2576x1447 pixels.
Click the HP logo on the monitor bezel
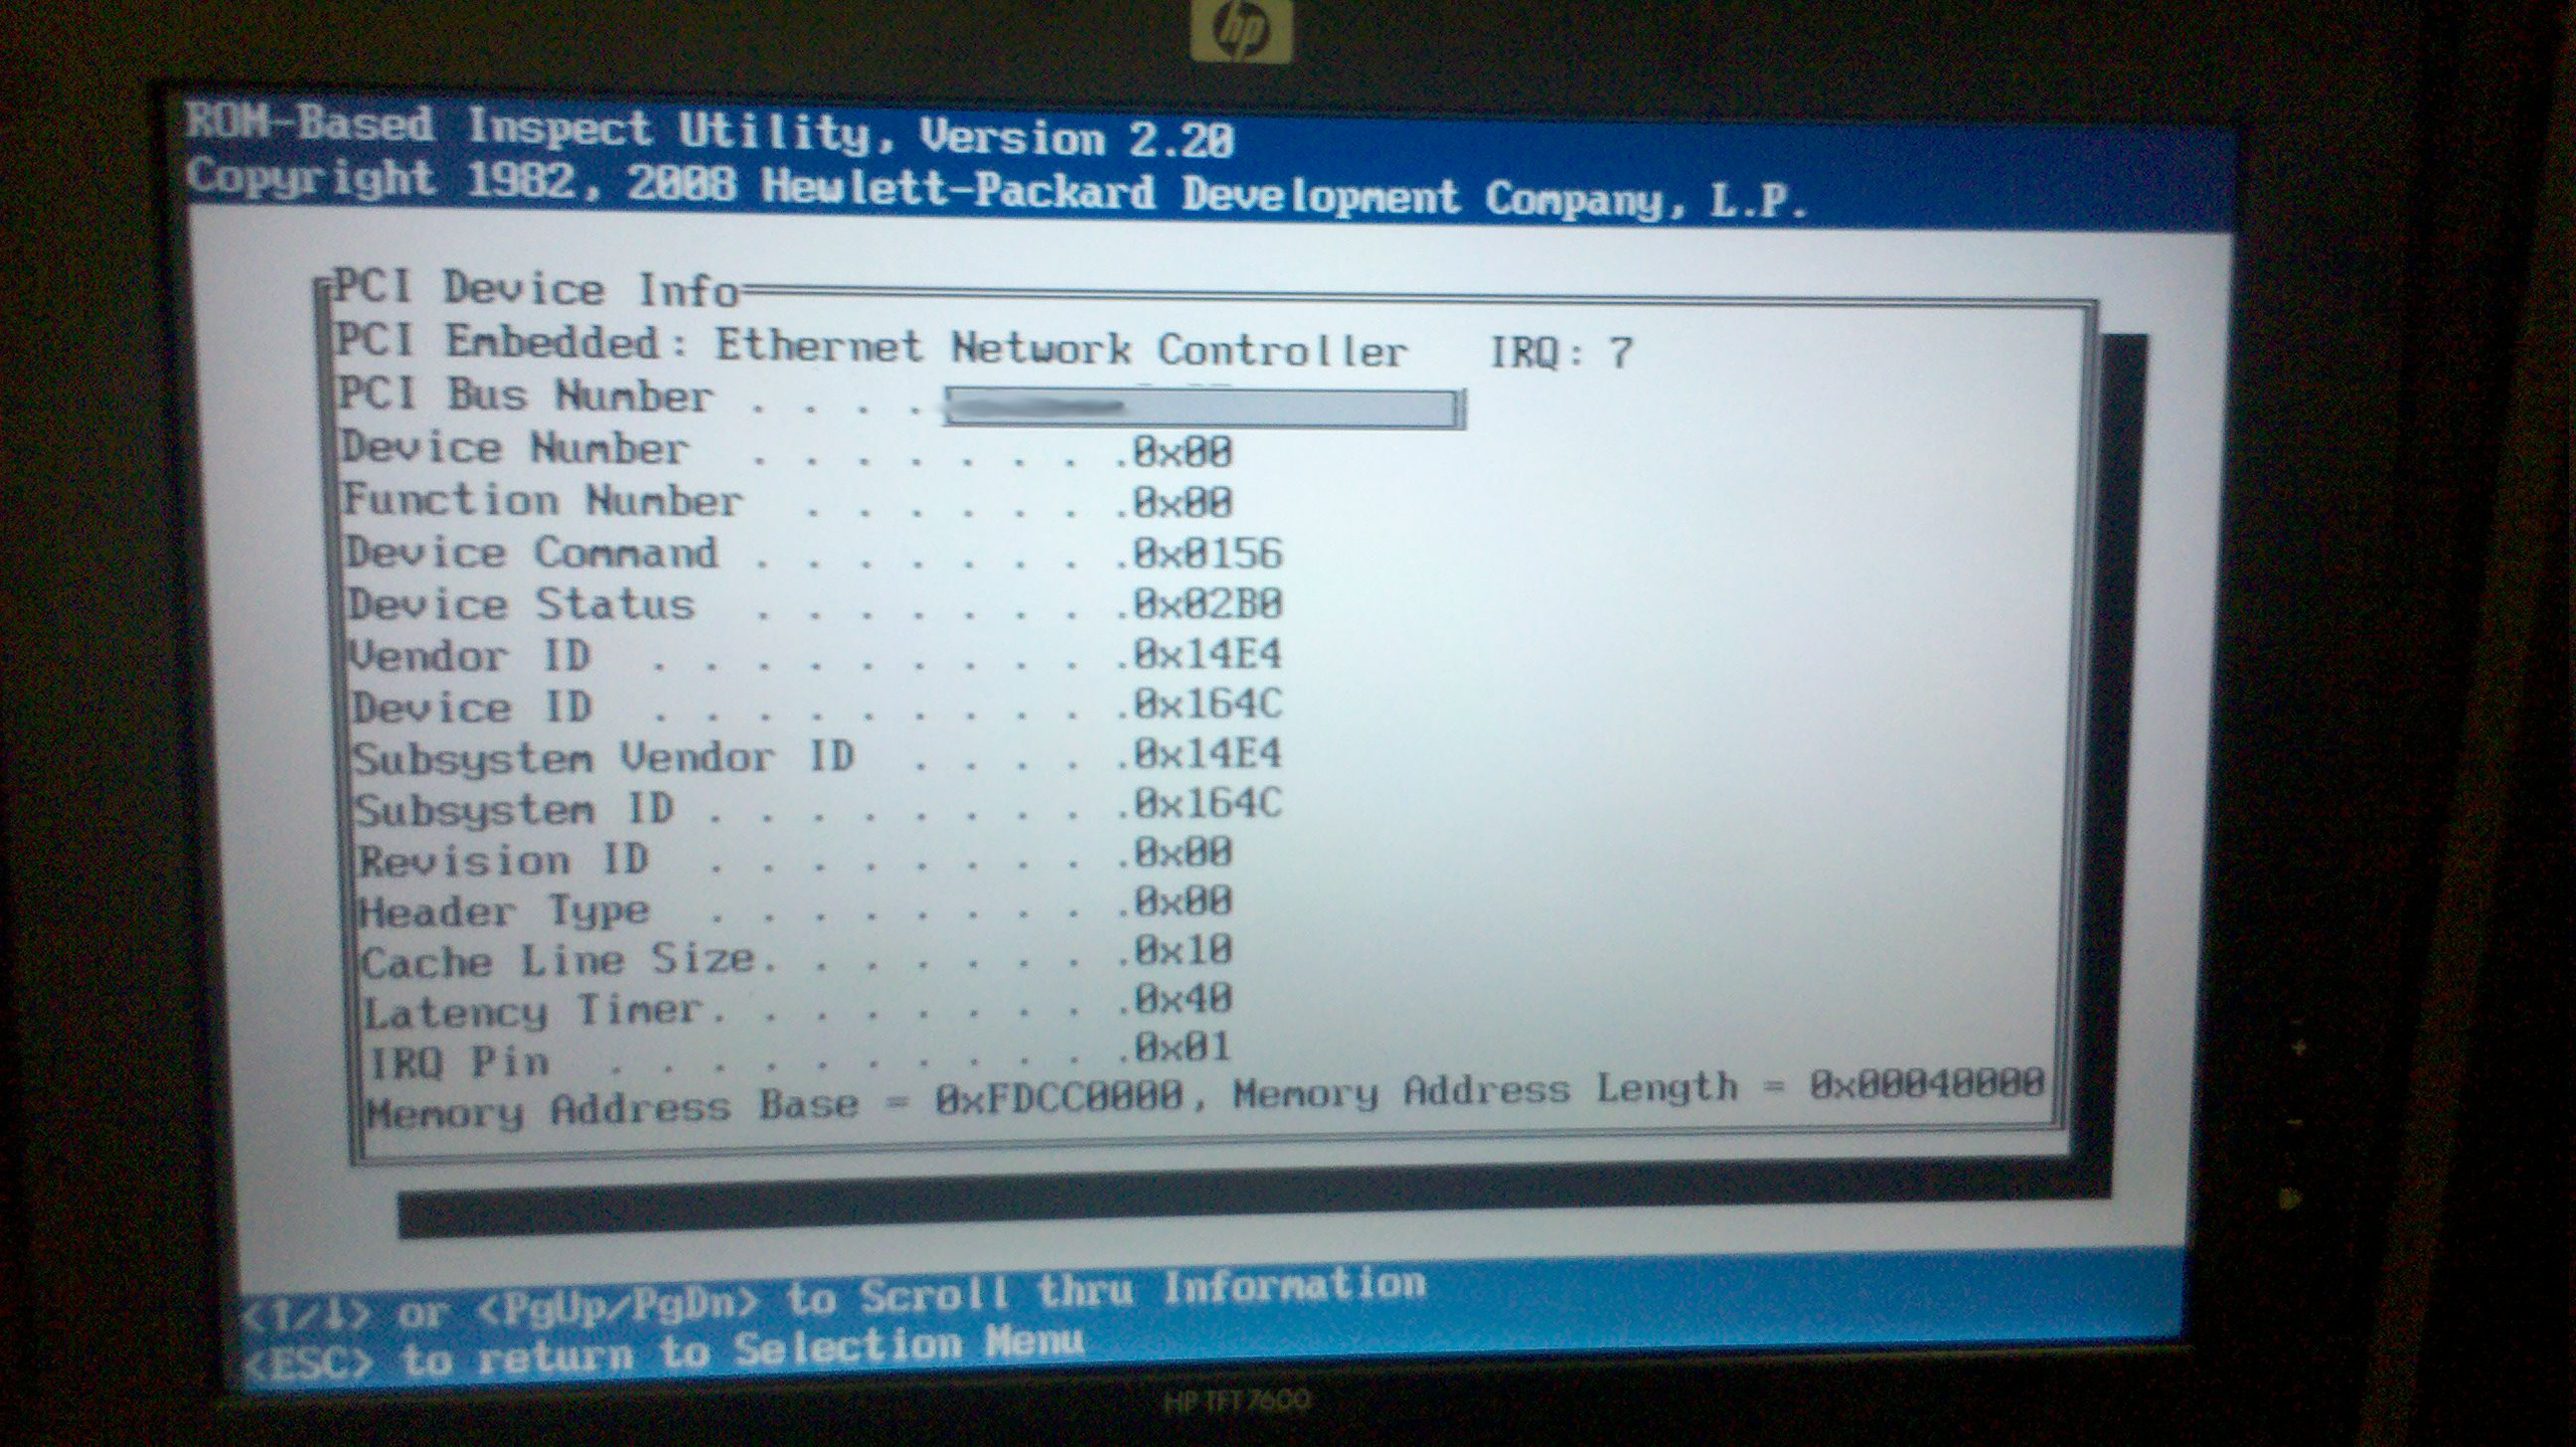coord(1241,32)
